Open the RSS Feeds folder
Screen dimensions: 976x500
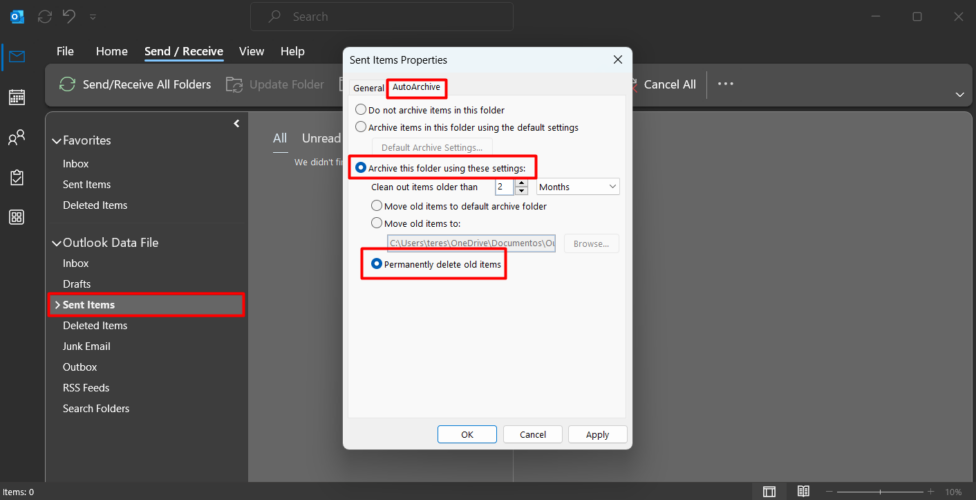[x=86, y=387]
